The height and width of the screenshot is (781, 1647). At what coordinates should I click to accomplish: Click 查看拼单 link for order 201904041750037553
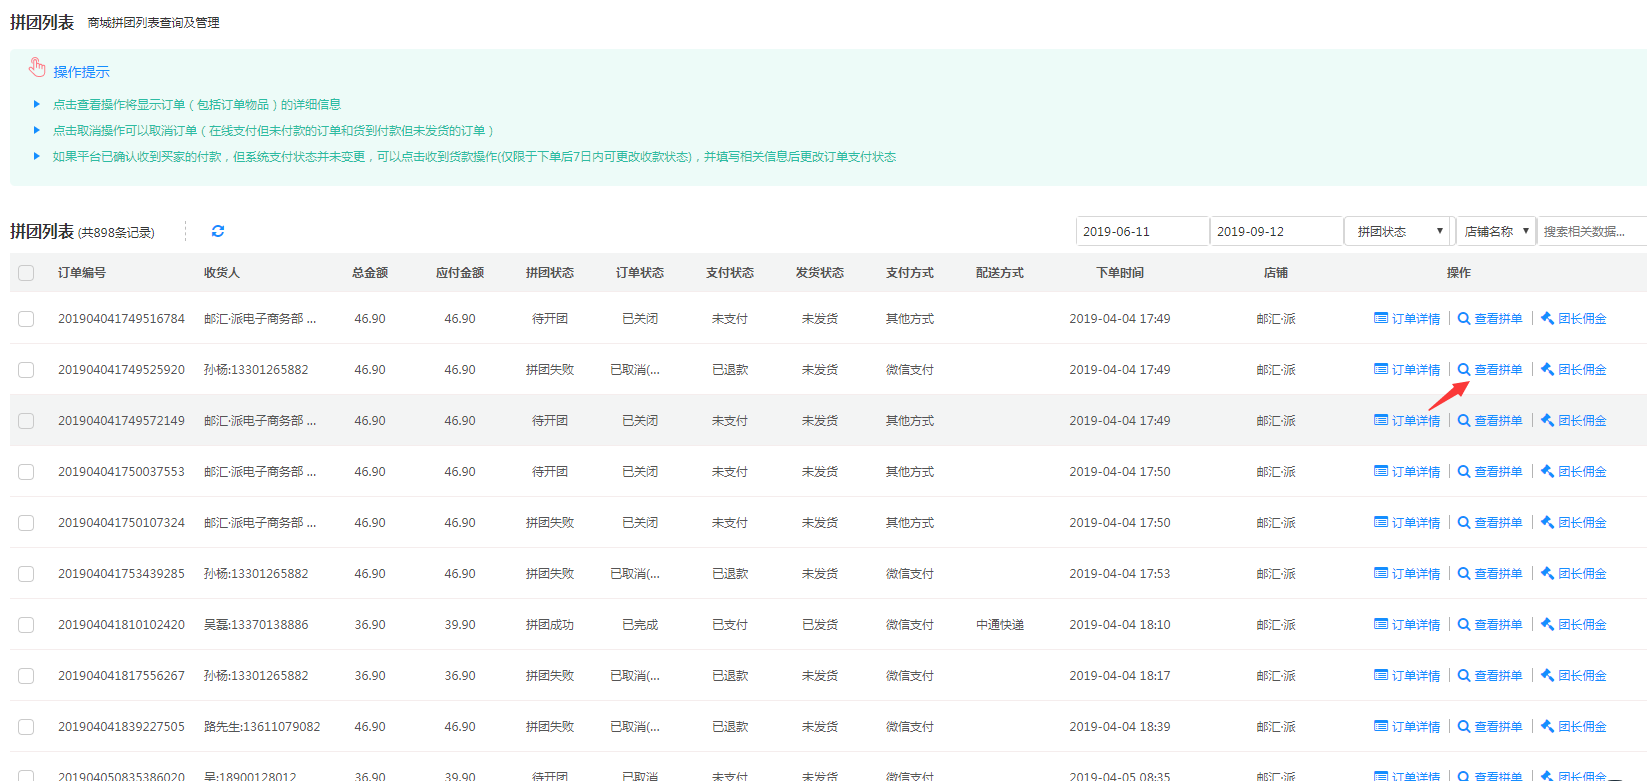(1490, 472)
